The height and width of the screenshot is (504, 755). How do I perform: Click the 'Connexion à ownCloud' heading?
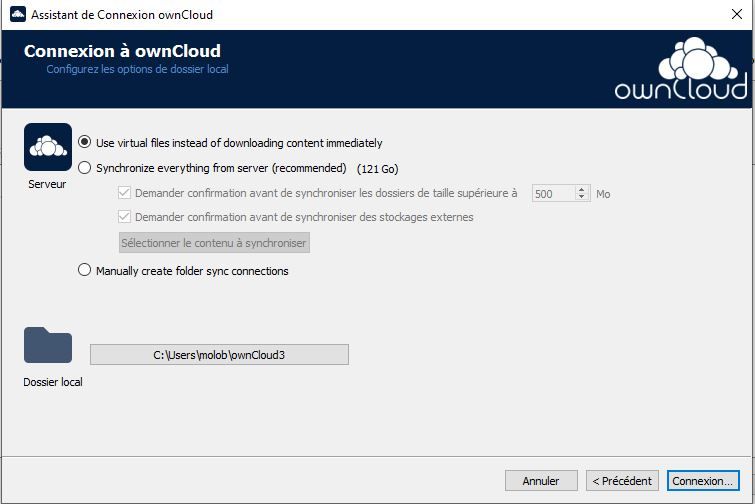click(x=122, y=51)
